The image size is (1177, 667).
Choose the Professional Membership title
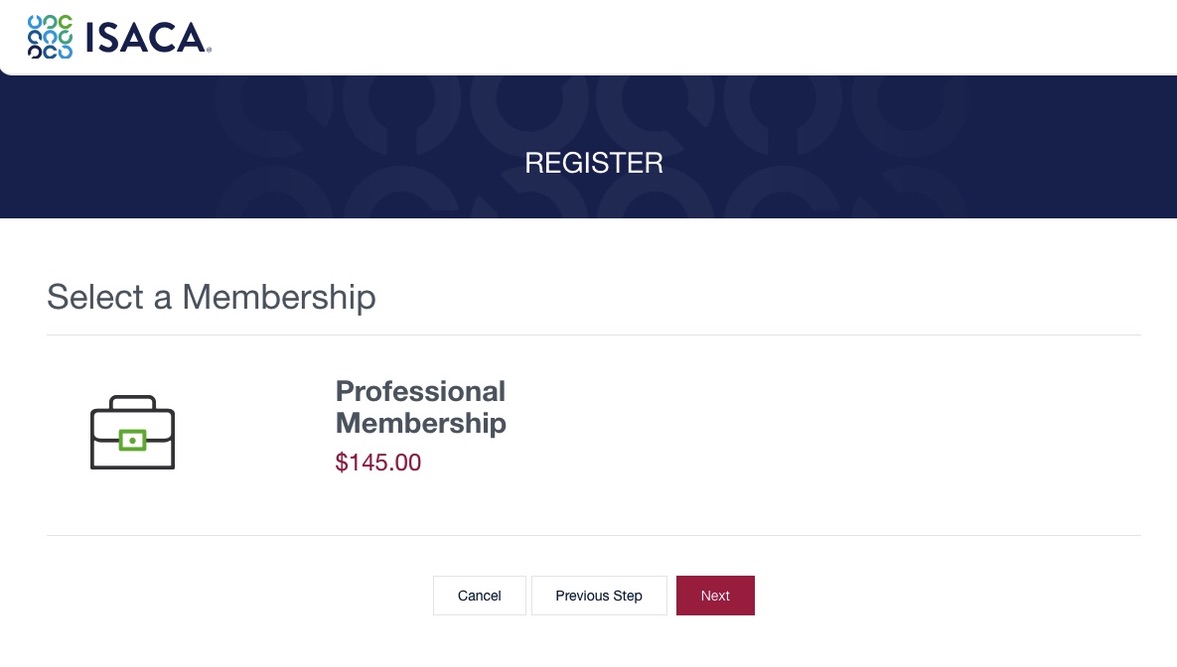point(420,407)
